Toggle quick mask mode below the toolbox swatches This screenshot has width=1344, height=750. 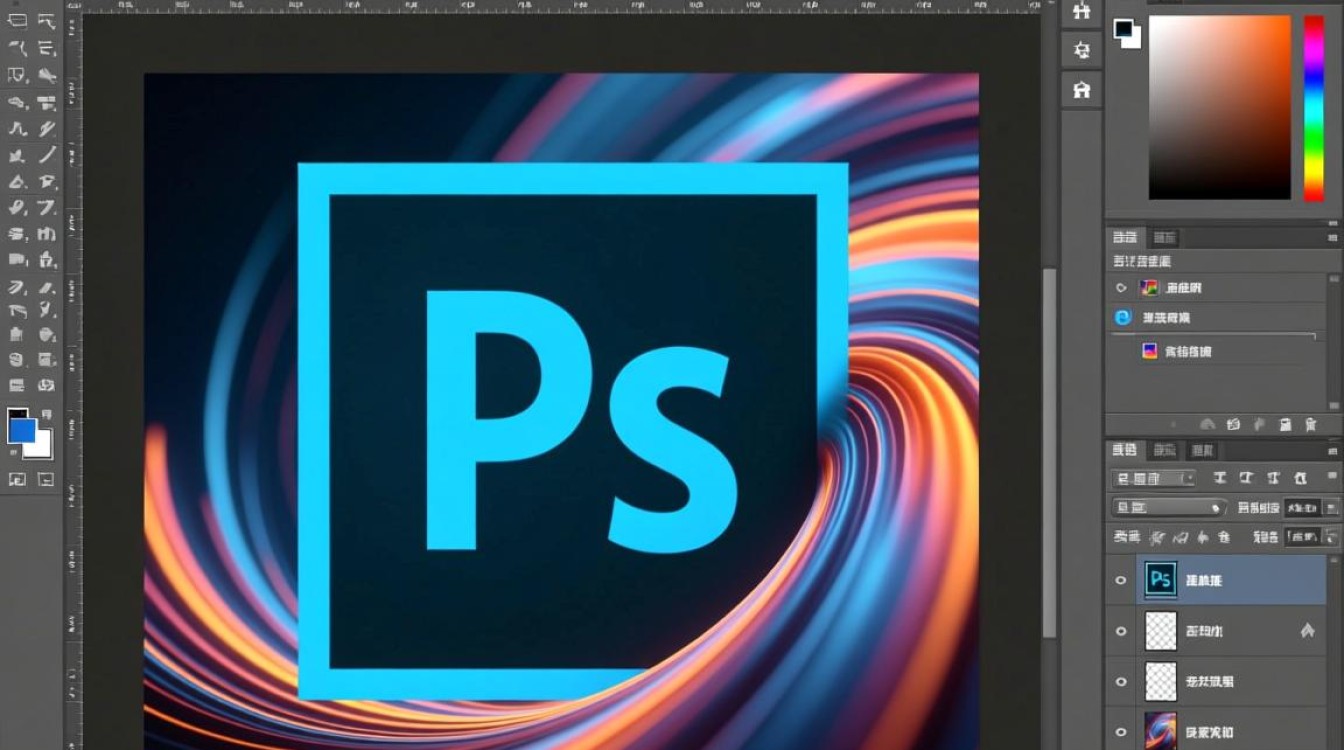(17, 479)
